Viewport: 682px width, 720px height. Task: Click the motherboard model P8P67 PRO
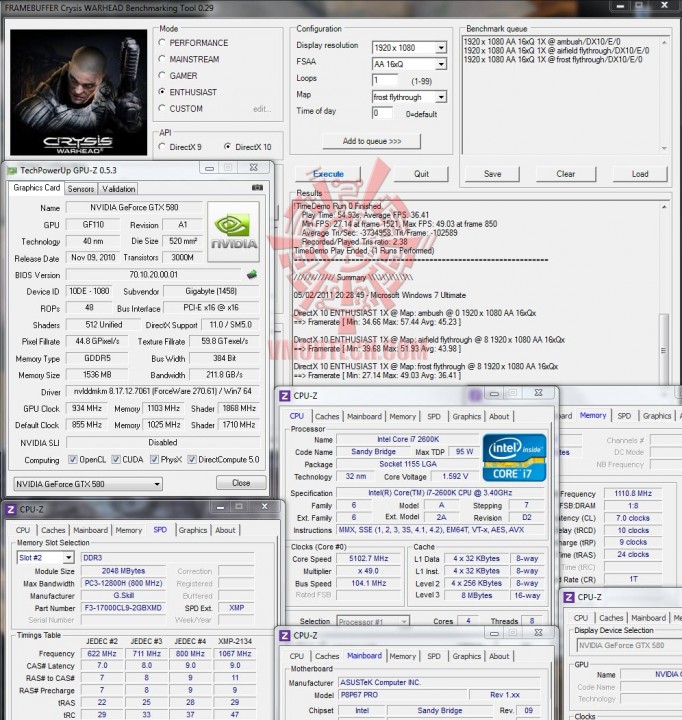tap(402, 695)
